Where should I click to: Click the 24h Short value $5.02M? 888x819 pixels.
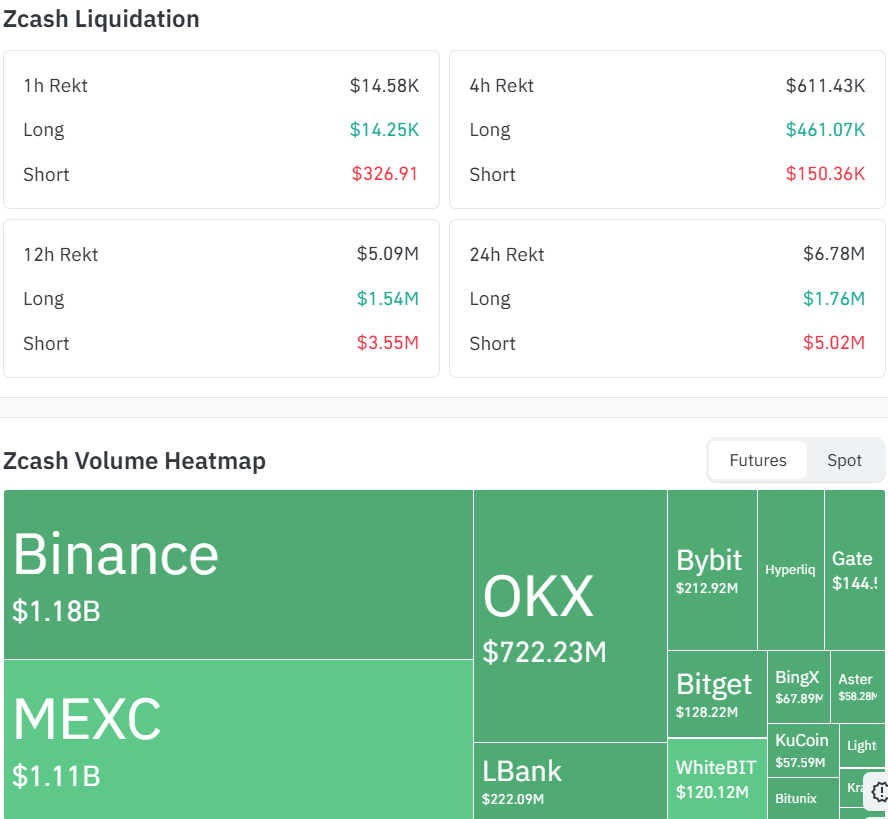(834, 343)
